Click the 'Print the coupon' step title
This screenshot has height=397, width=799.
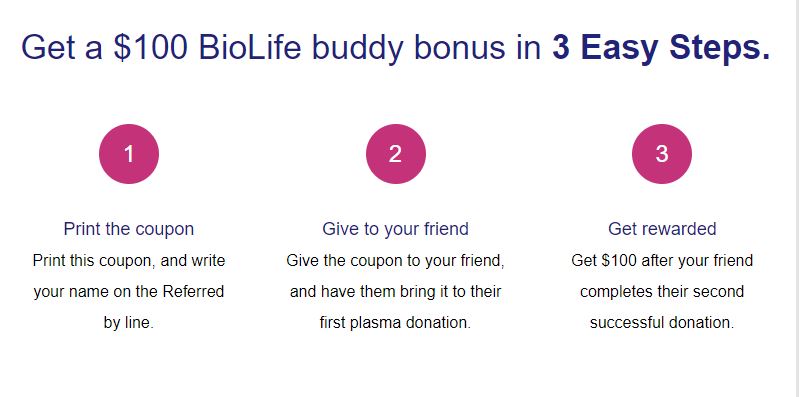coord(129,229)
